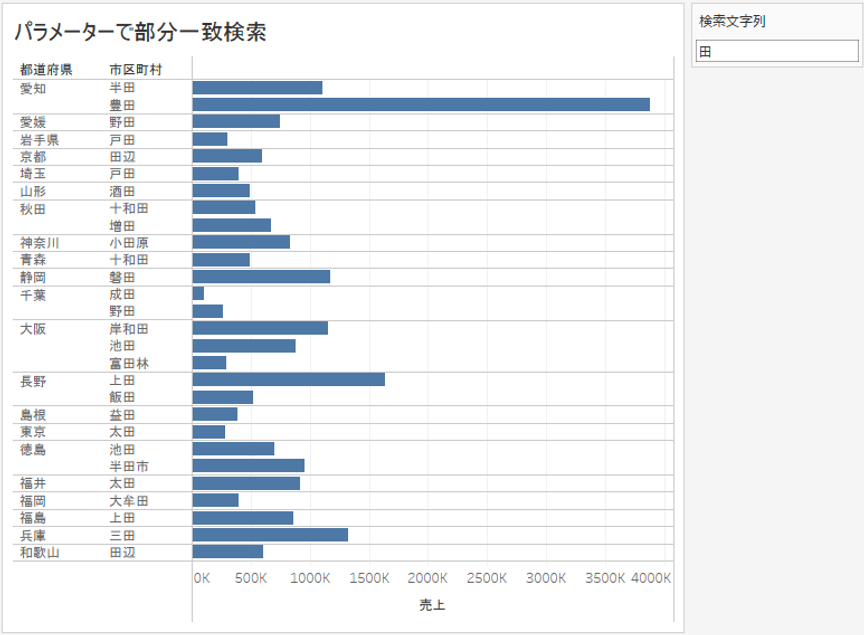
Task: Select the 500K axis tick label
Action: tap(251, 578)
